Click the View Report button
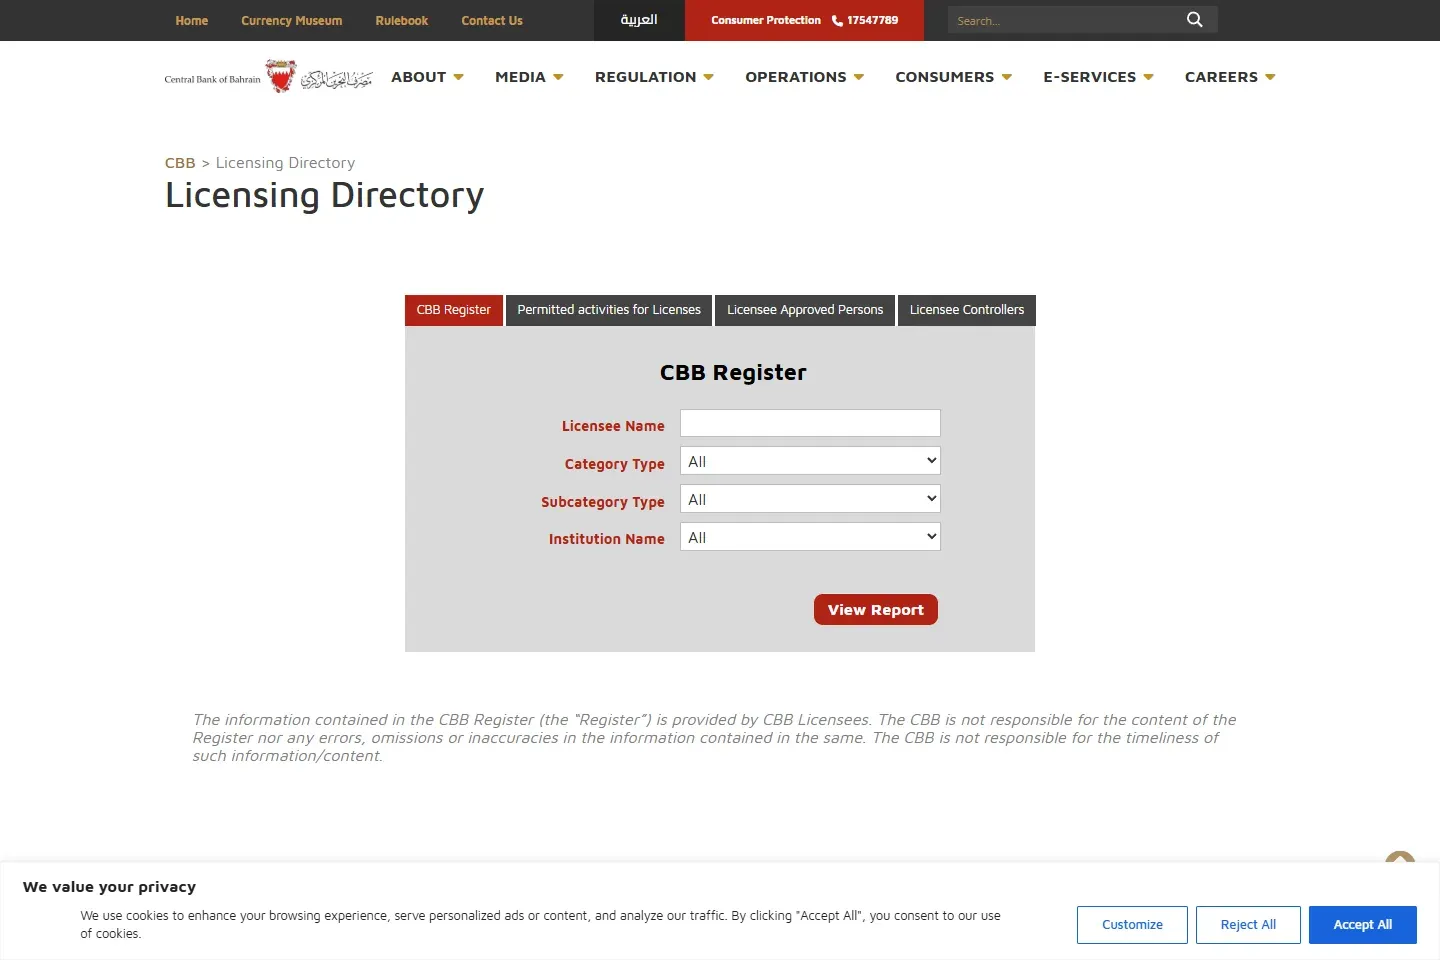The width and height of the screenshot is (1440, 960). coord(876,610)
